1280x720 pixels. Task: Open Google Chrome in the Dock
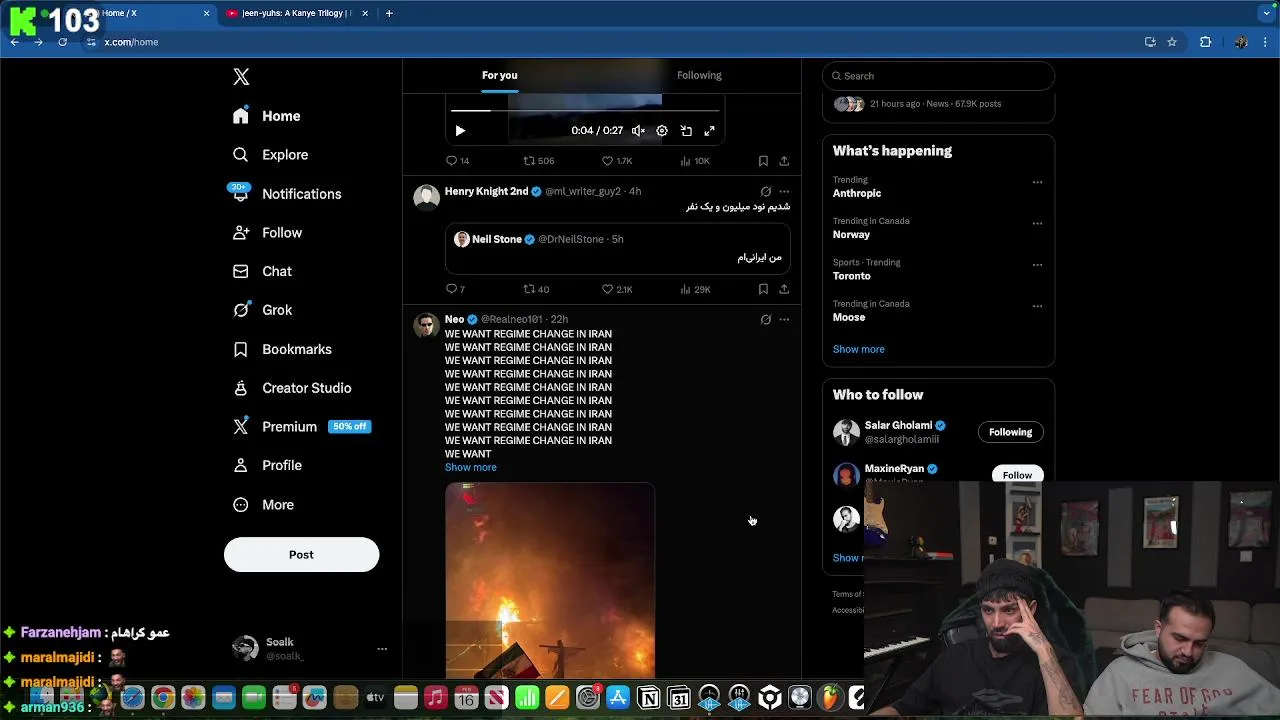coord(163,698)
